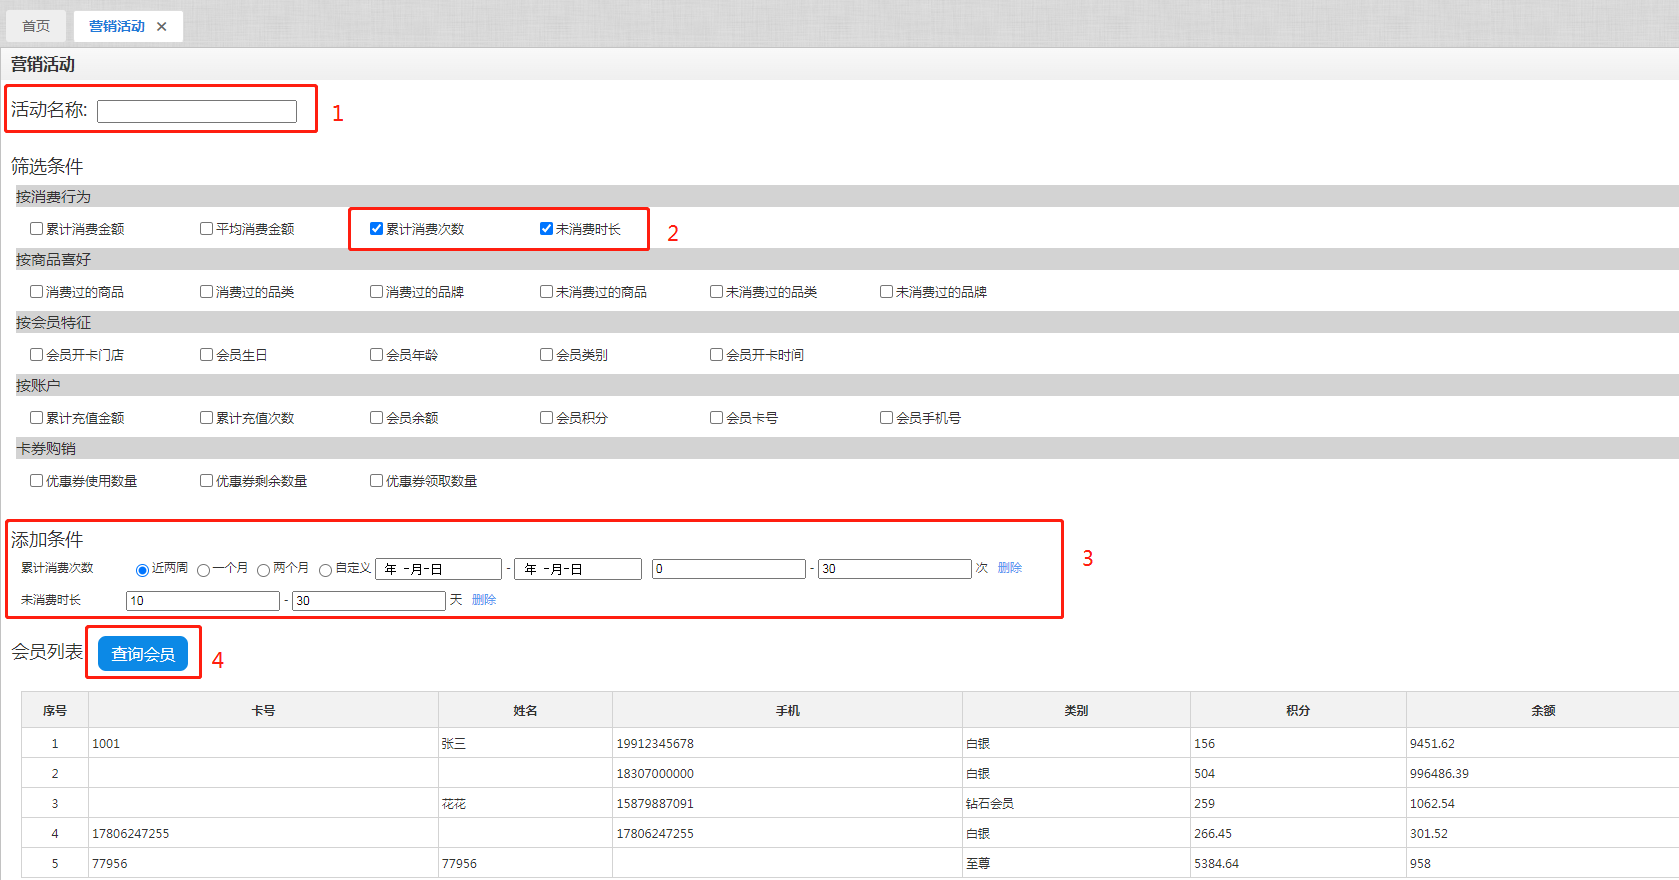Delete the 累计消费次数 condition
The height and width of the screenshot is (880, 1679).
(x=1010, y=568)
